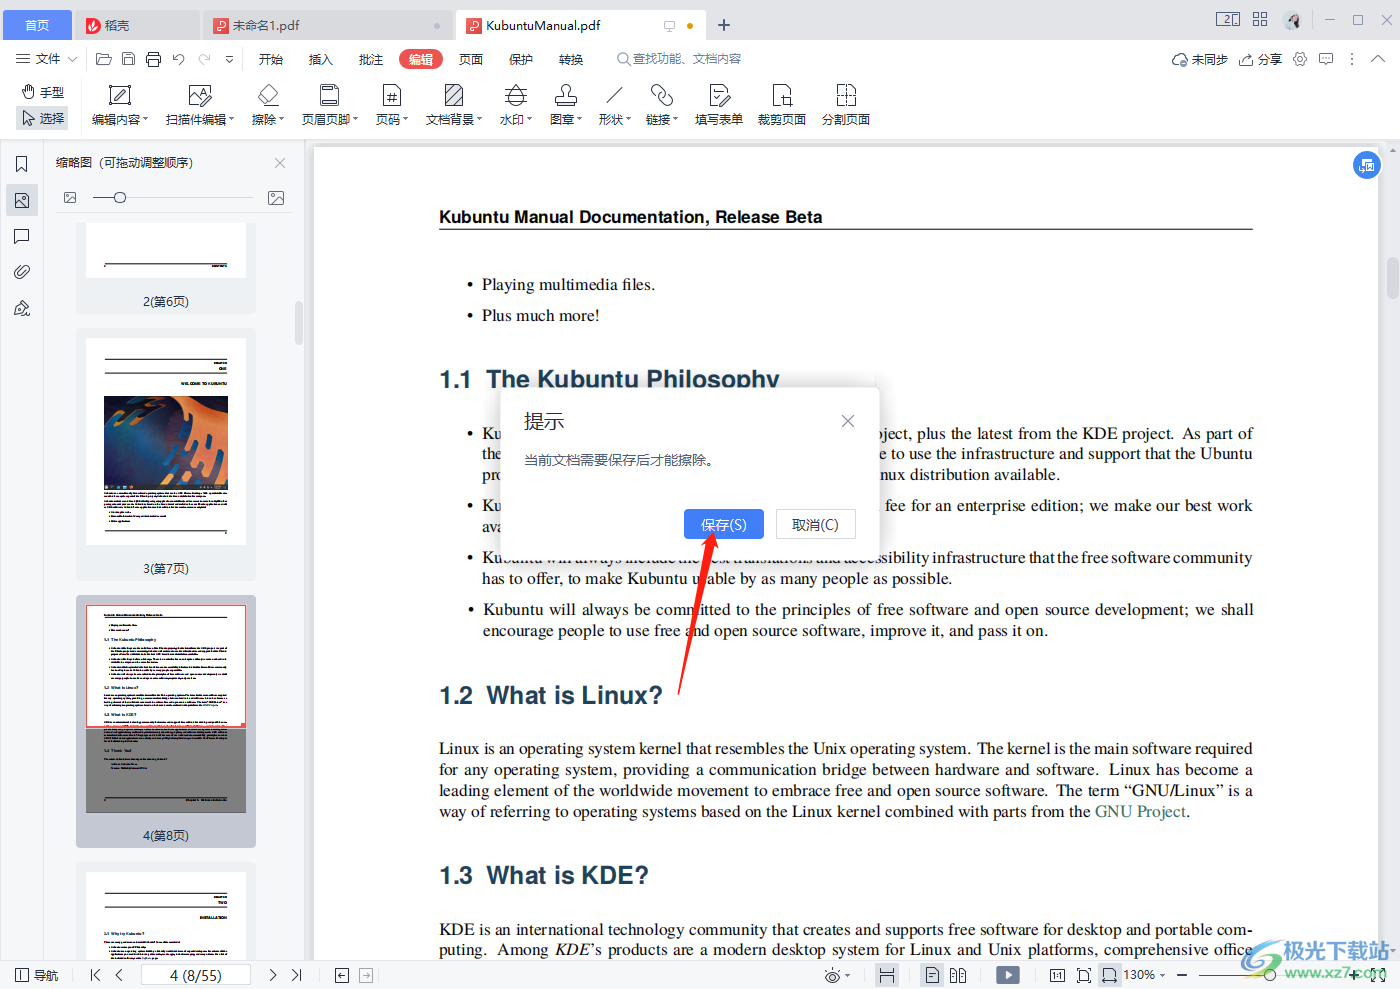Undo last action

(178, 59)
